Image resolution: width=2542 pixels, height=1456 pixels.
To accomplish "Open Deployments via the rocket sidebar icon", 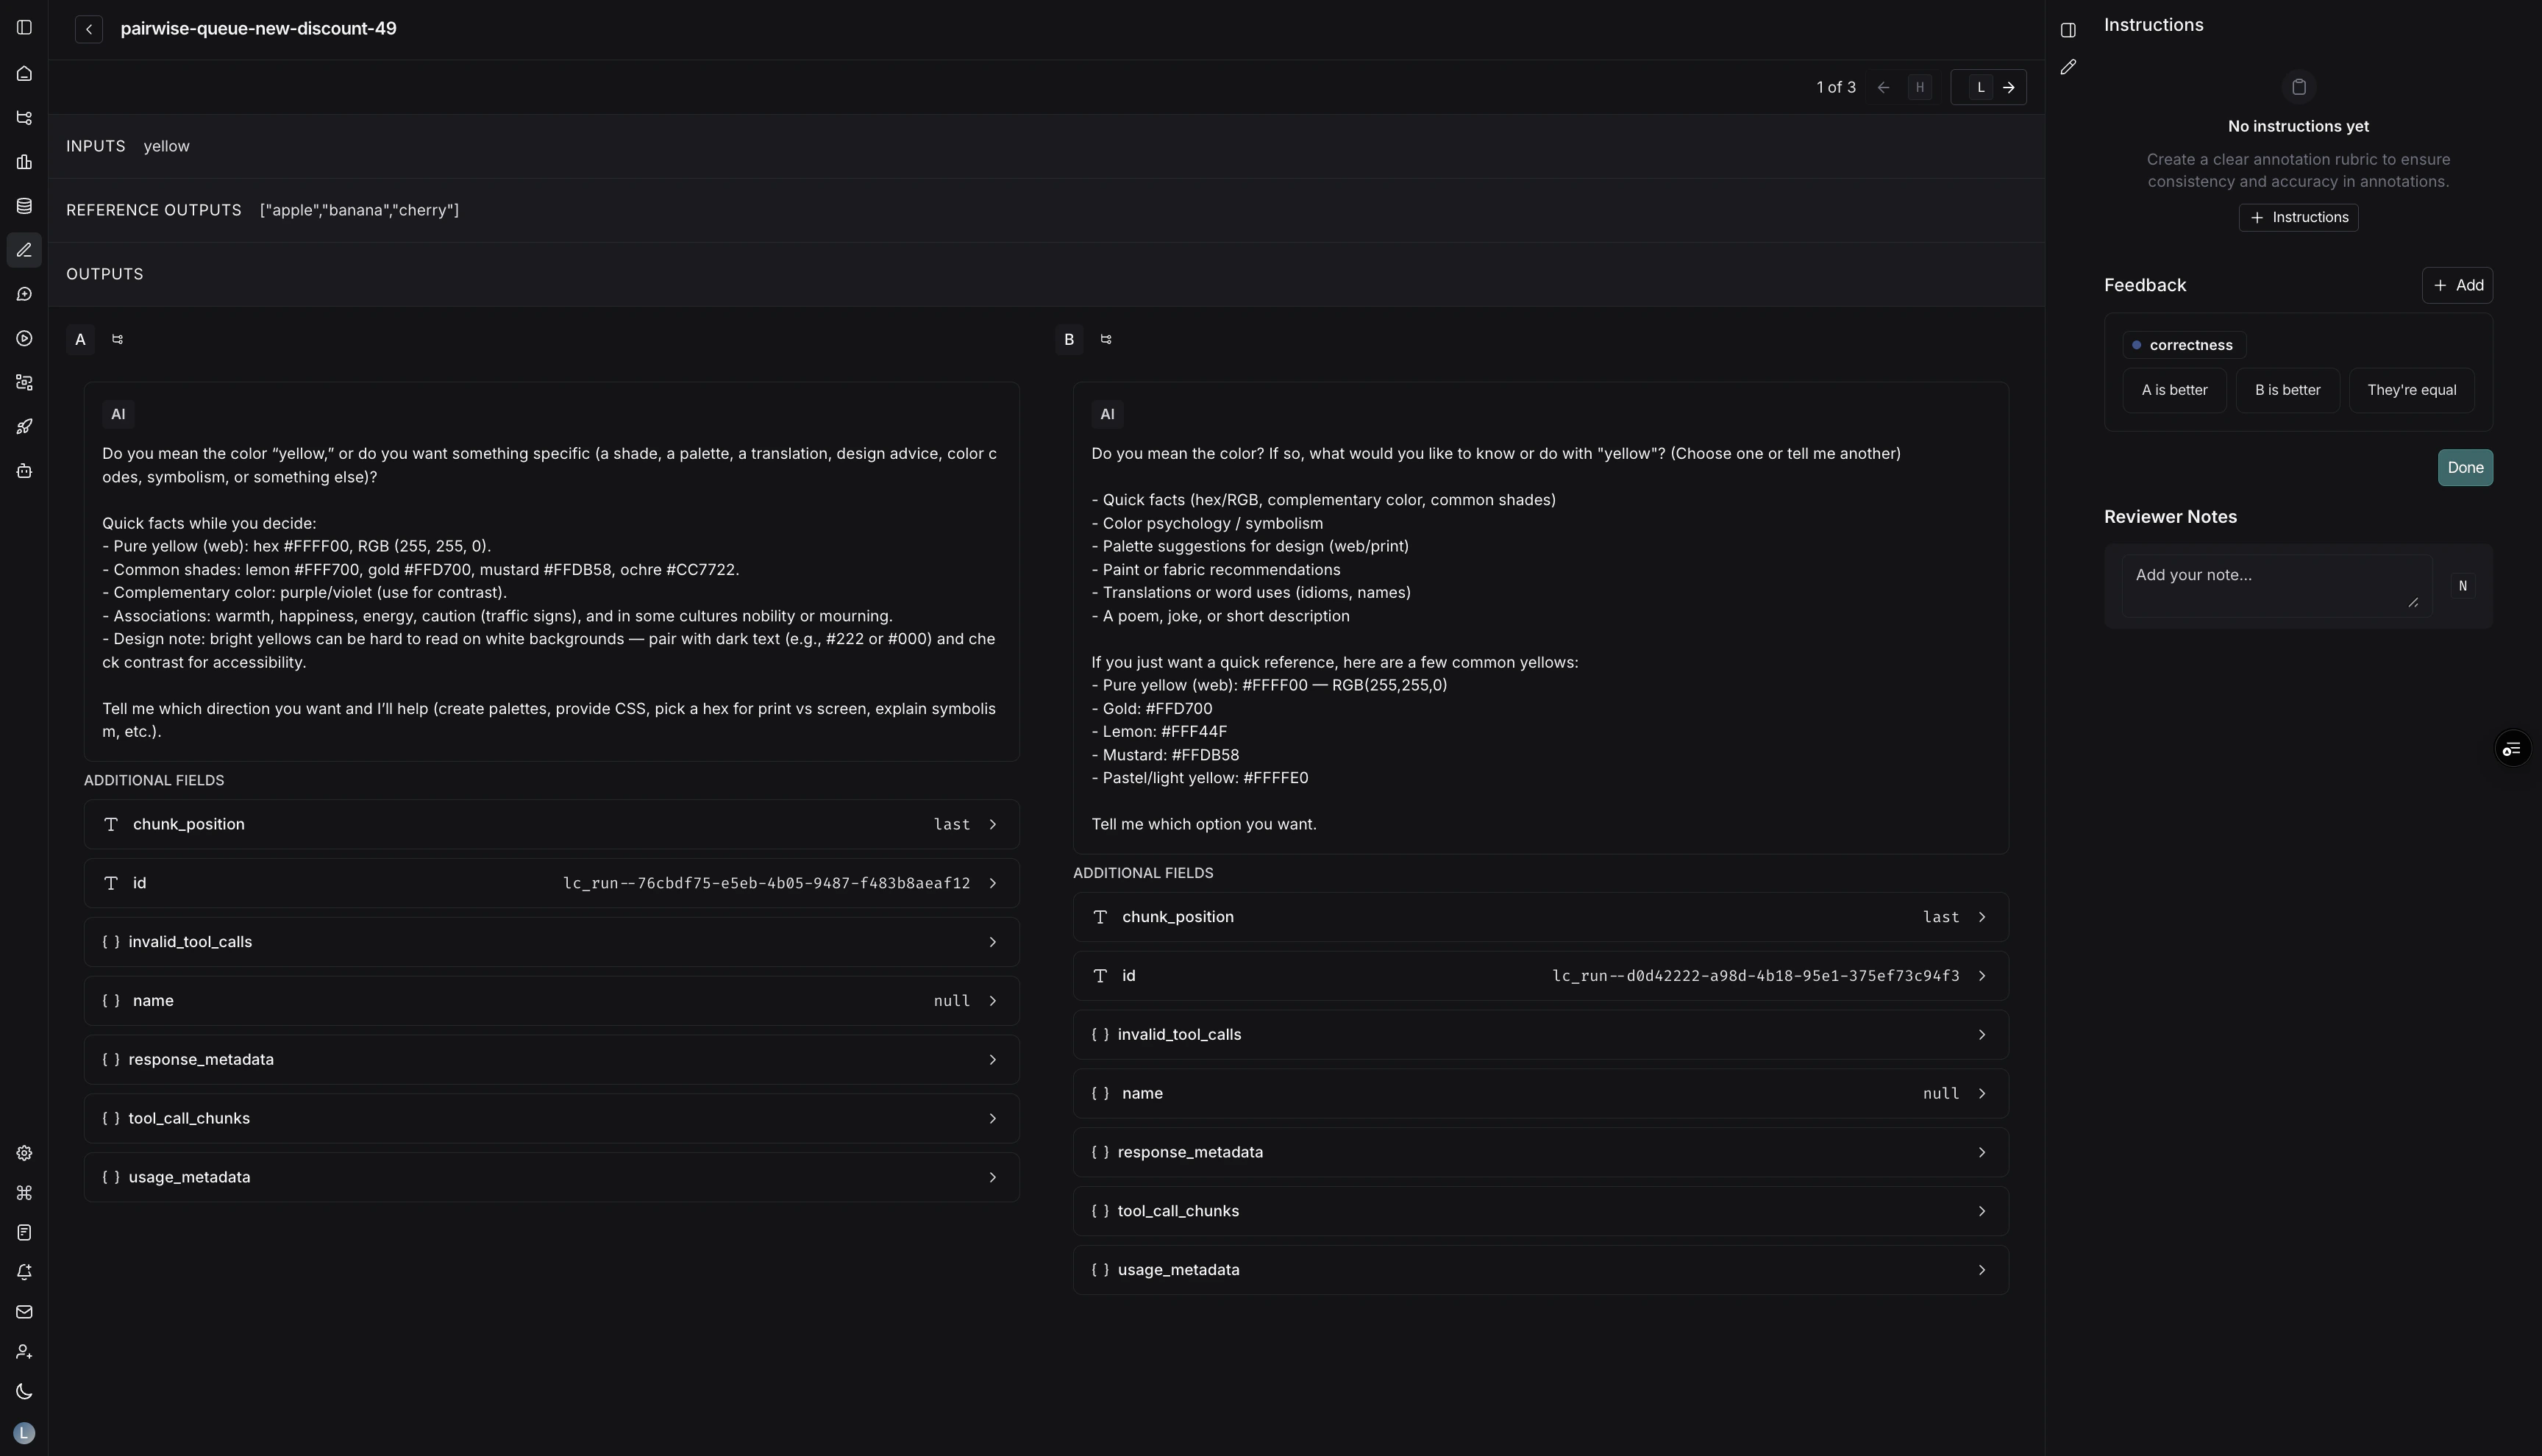I will point(24,426).
